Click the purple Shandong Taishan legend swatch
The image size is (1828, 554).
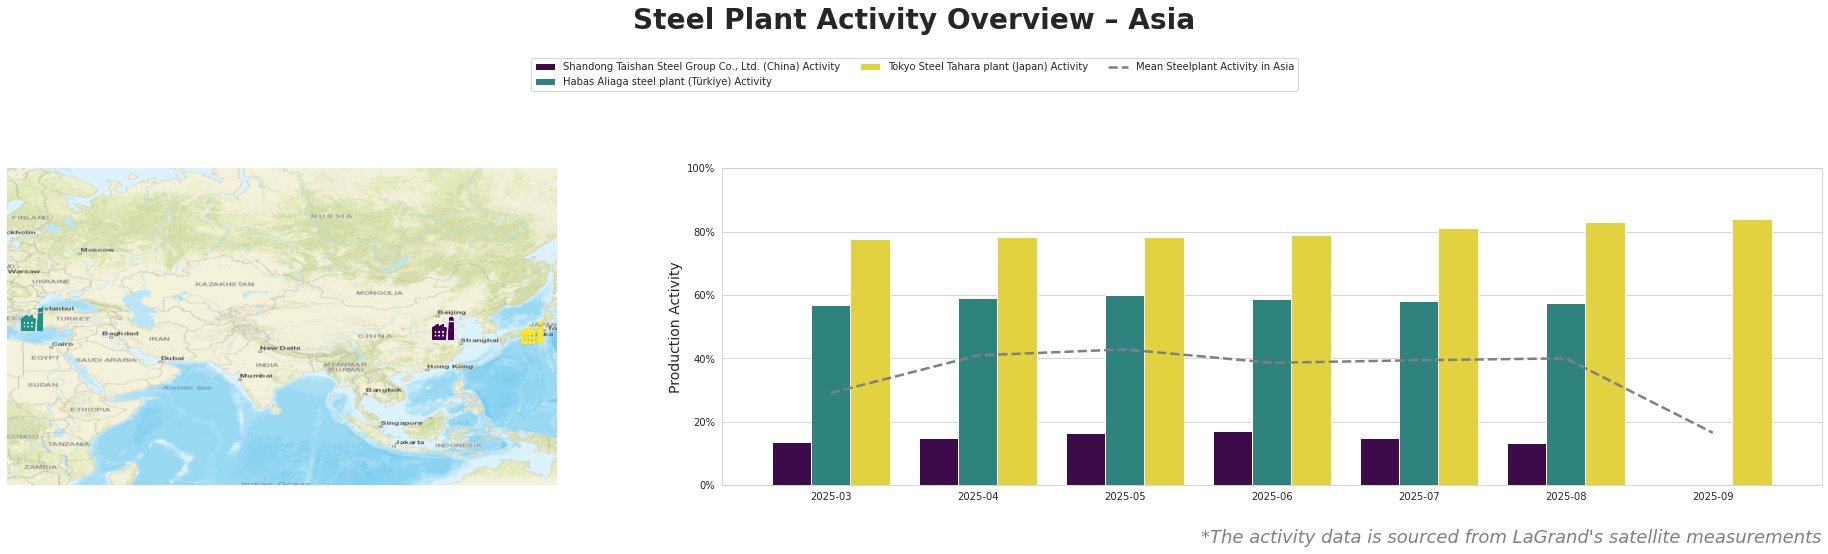546,67
